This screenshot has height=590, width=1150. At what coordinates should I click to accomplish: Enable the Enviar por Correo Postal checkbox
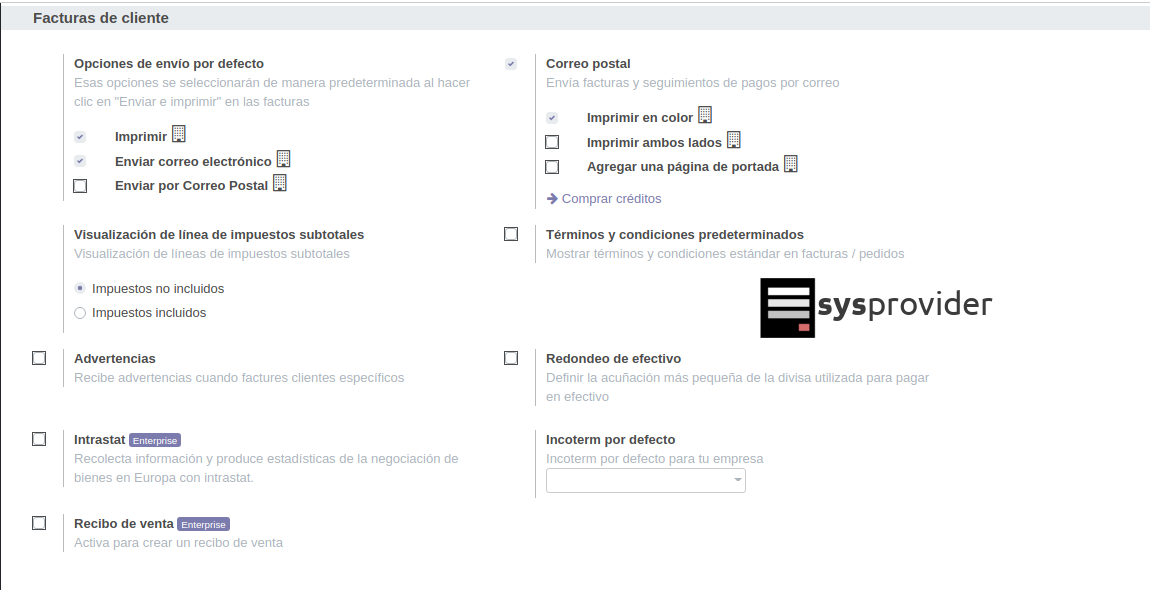coord(80,185)
